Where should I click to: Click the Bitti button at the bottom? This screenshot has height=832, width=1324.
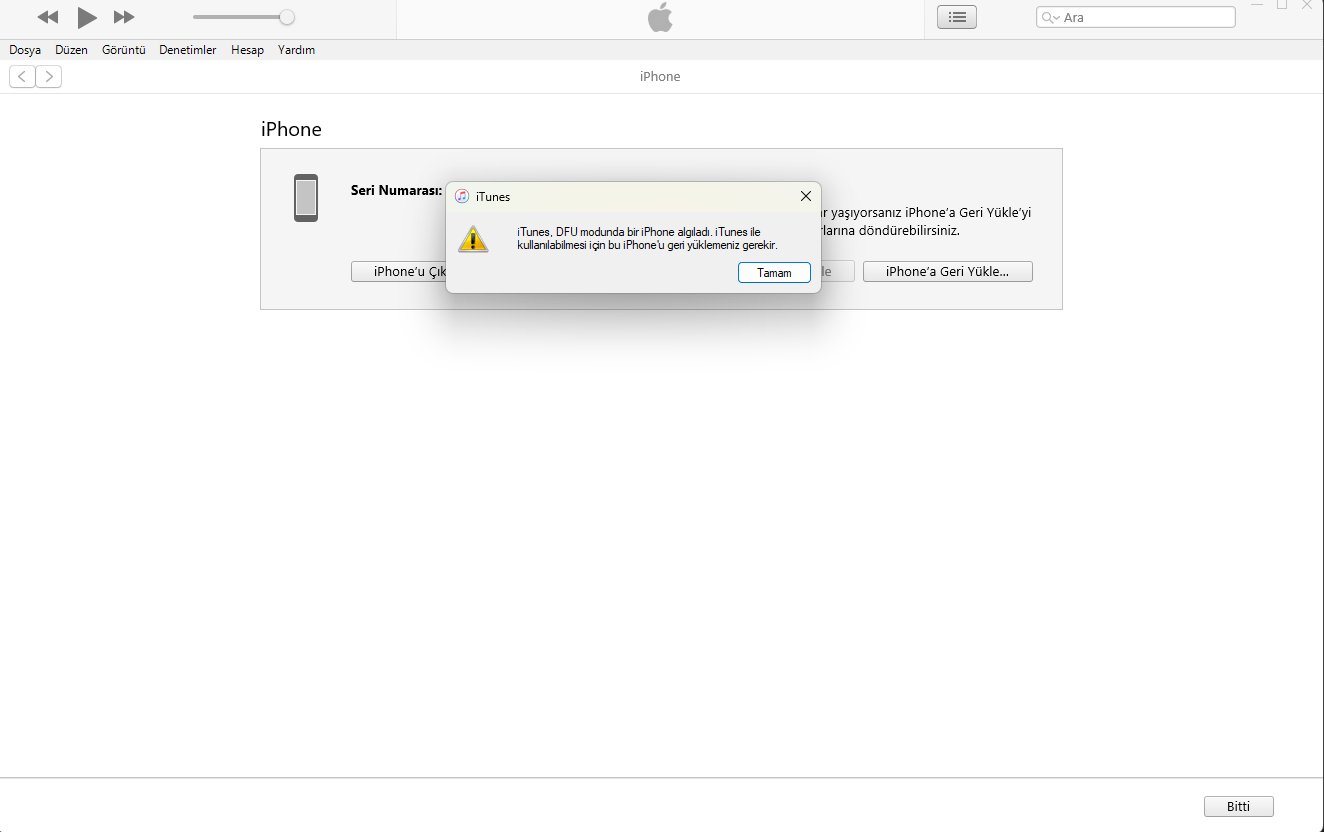point(1238,806)
